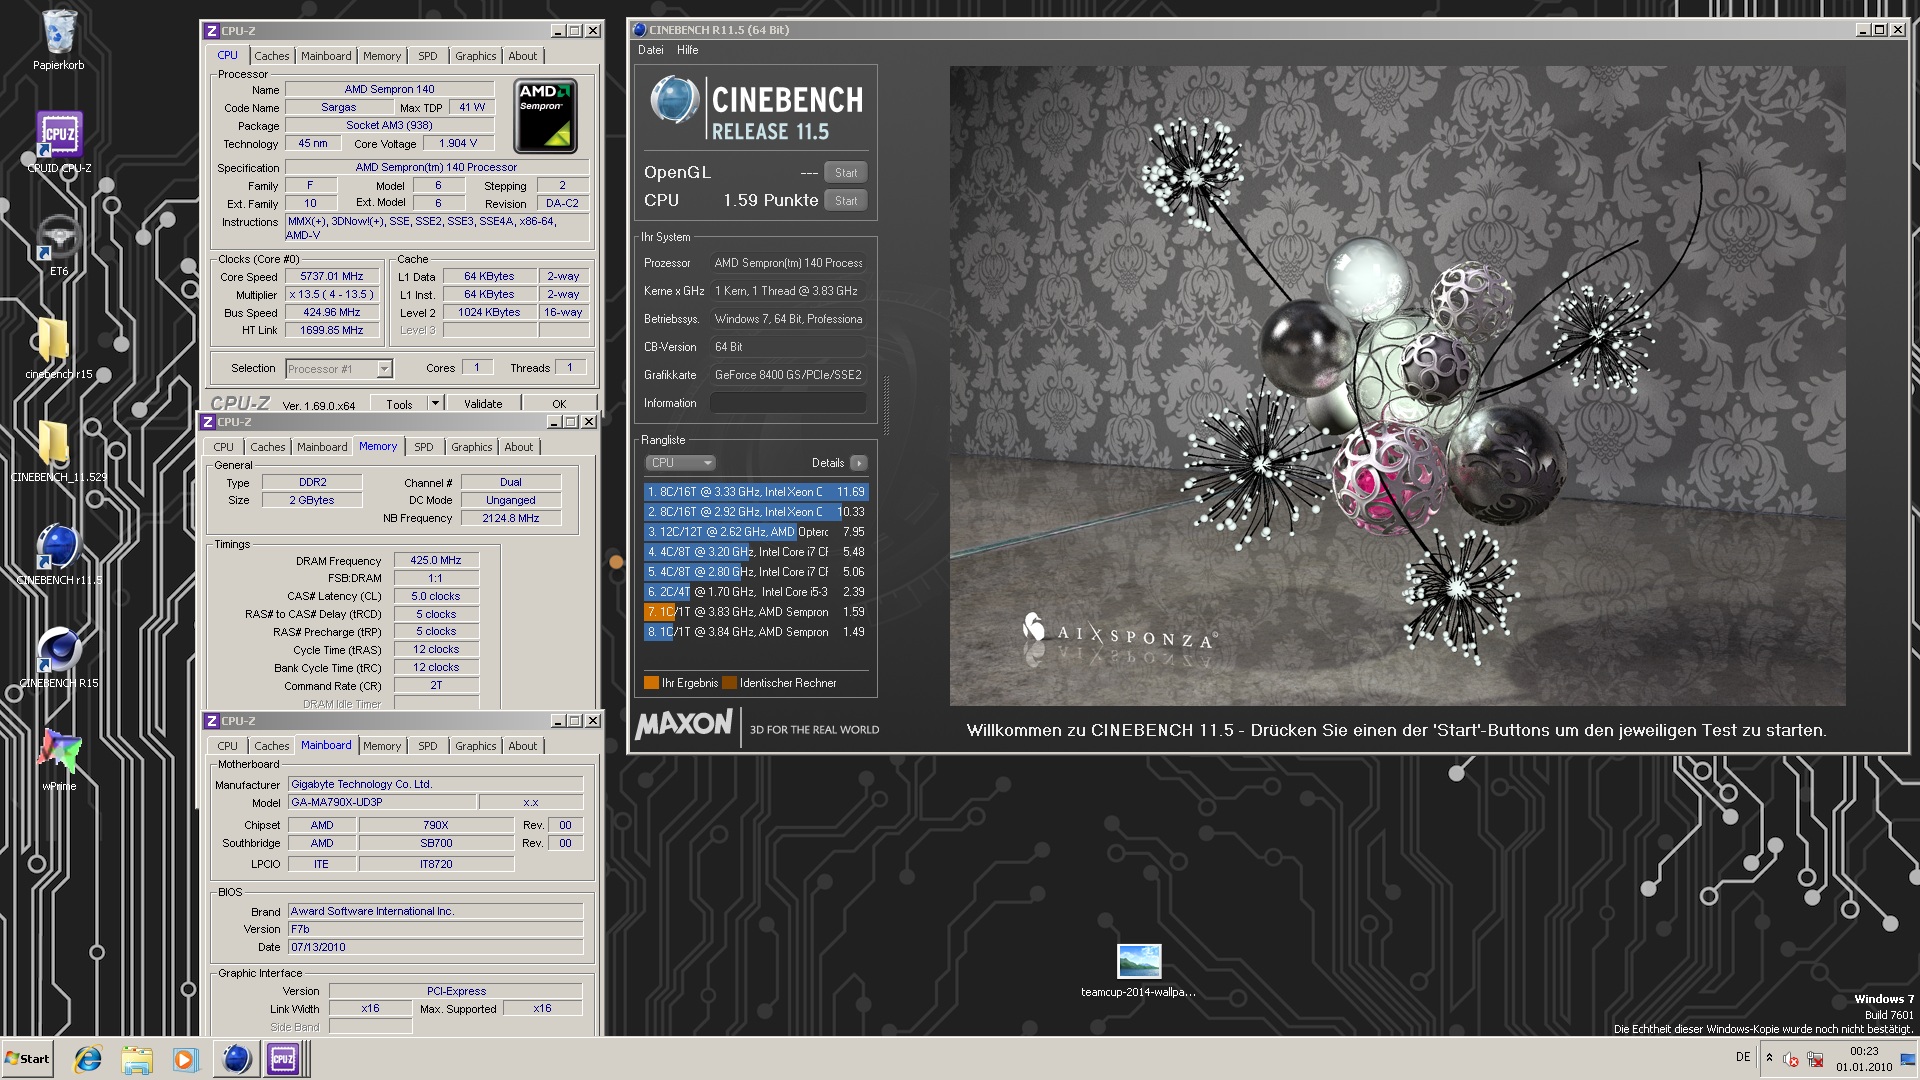1920x1080 pixels.
Task: Select ranking entry 4C/8T @ 3.20 GHz Intel Core i7
Action: point(756,552)
